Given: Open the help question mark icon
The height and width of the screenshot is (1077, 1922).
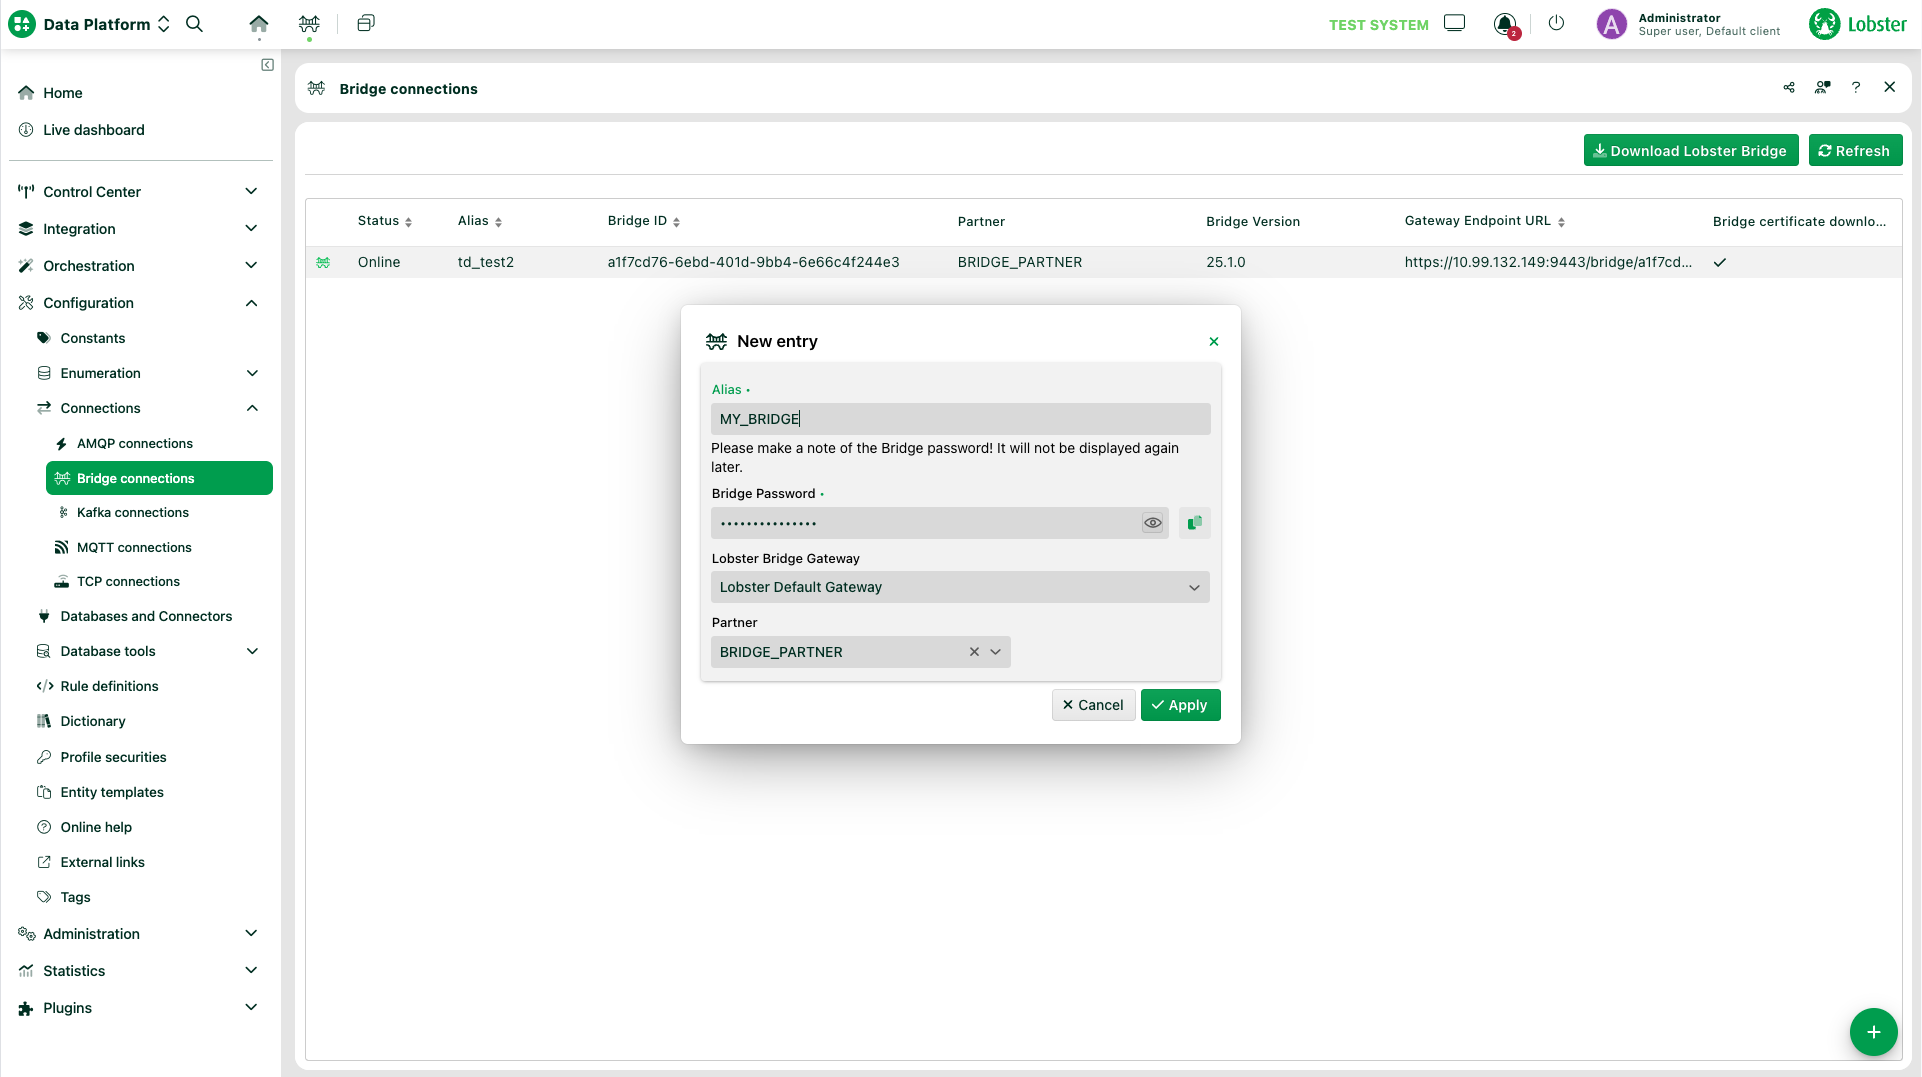Looking at the screenshot, I should coord(1856,88).
